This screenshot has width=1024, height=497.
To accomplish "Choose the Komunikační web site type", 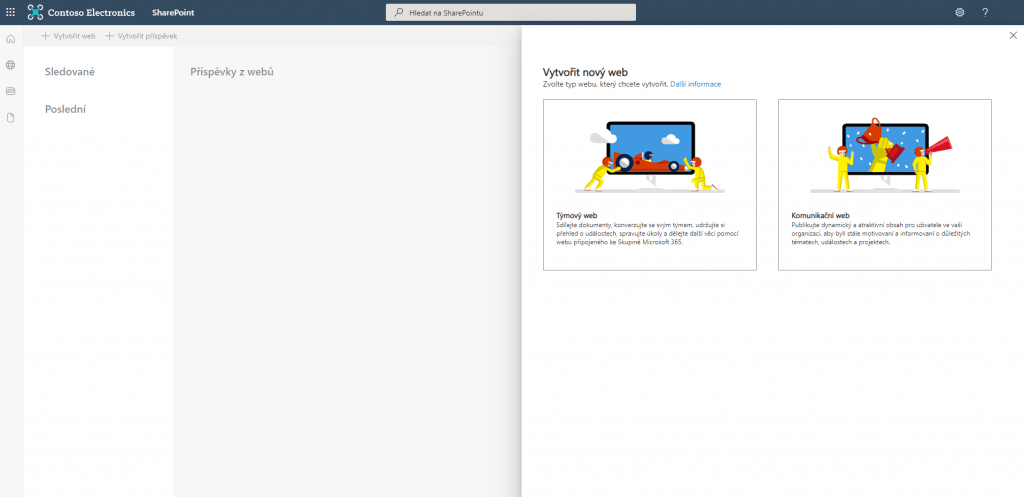I will (x=884, y=185).
